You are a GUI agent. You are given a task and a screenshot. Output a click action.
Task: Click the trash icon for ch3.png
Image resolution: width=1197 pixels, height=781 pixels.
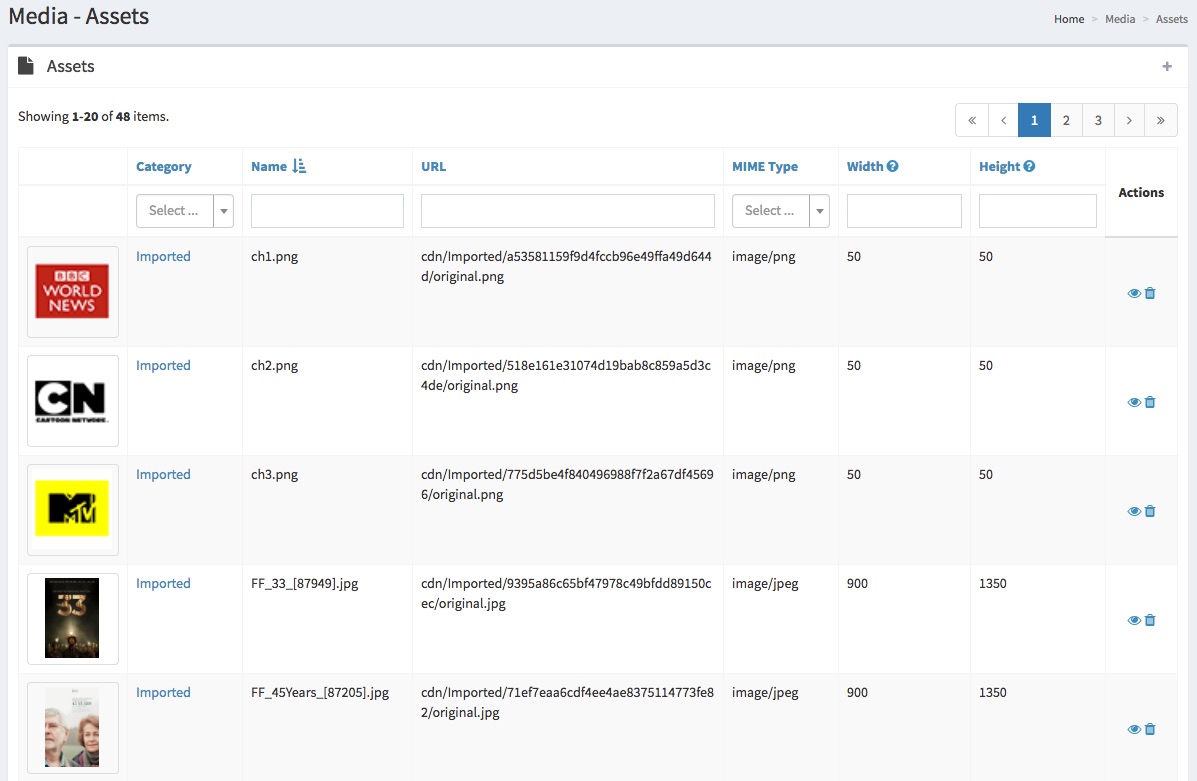[1150, 511]
